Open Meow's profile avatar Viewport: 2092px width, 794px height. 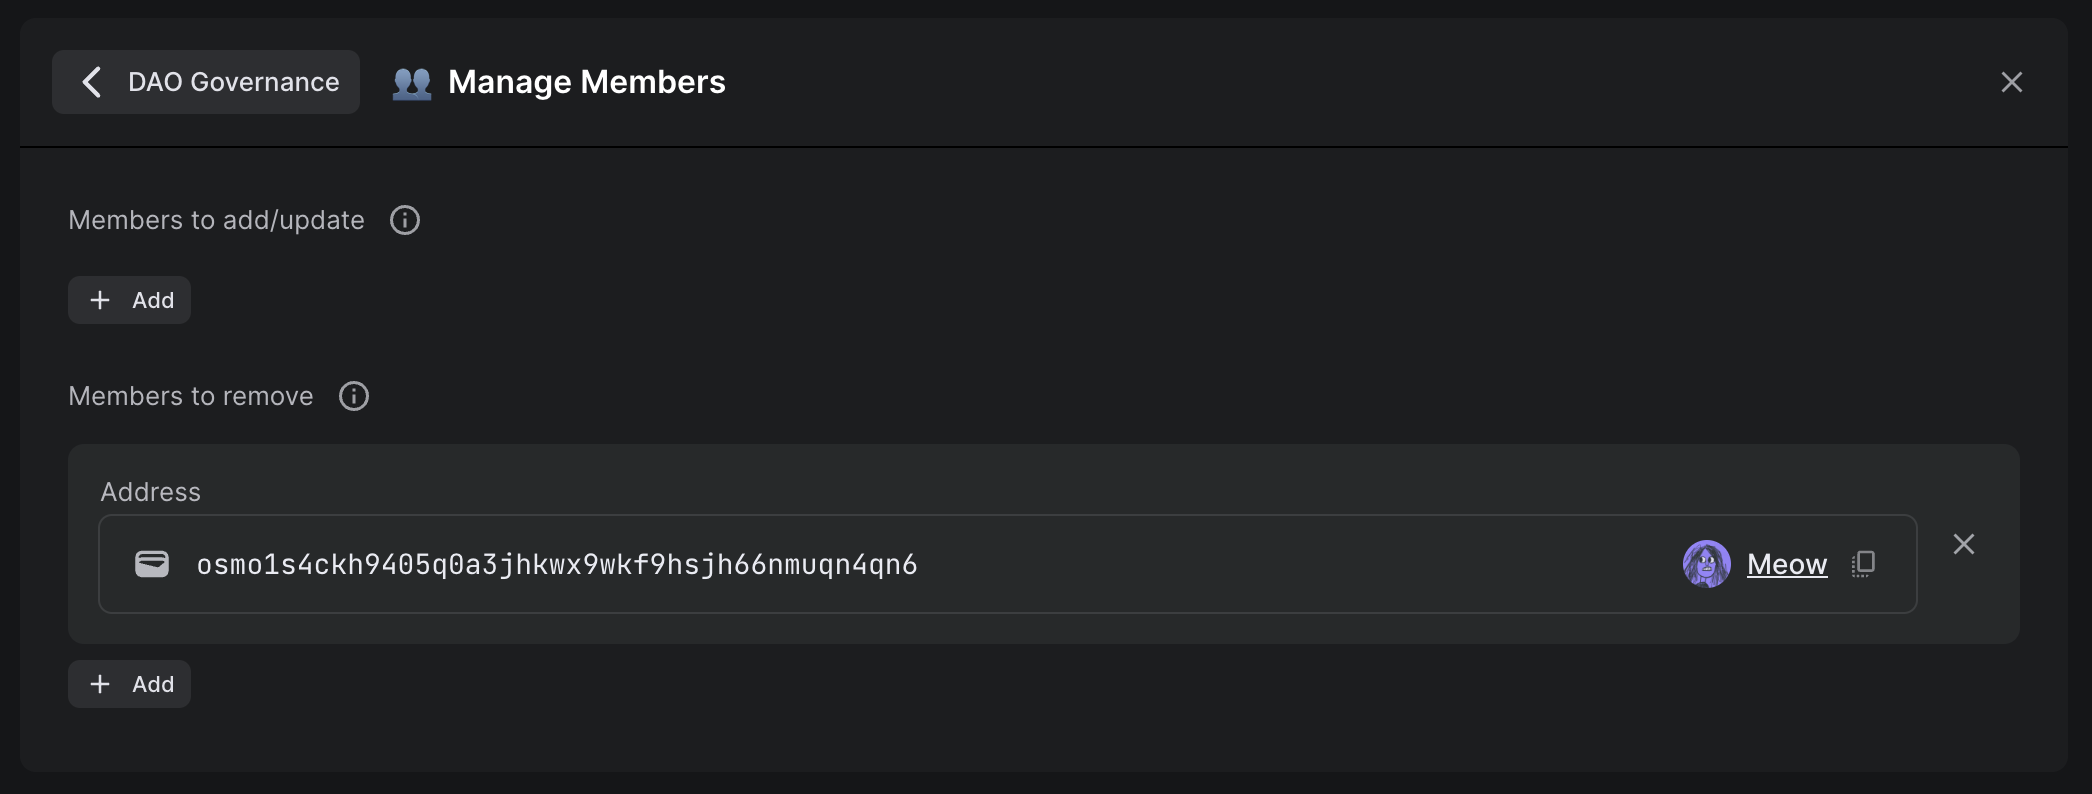1706,564
